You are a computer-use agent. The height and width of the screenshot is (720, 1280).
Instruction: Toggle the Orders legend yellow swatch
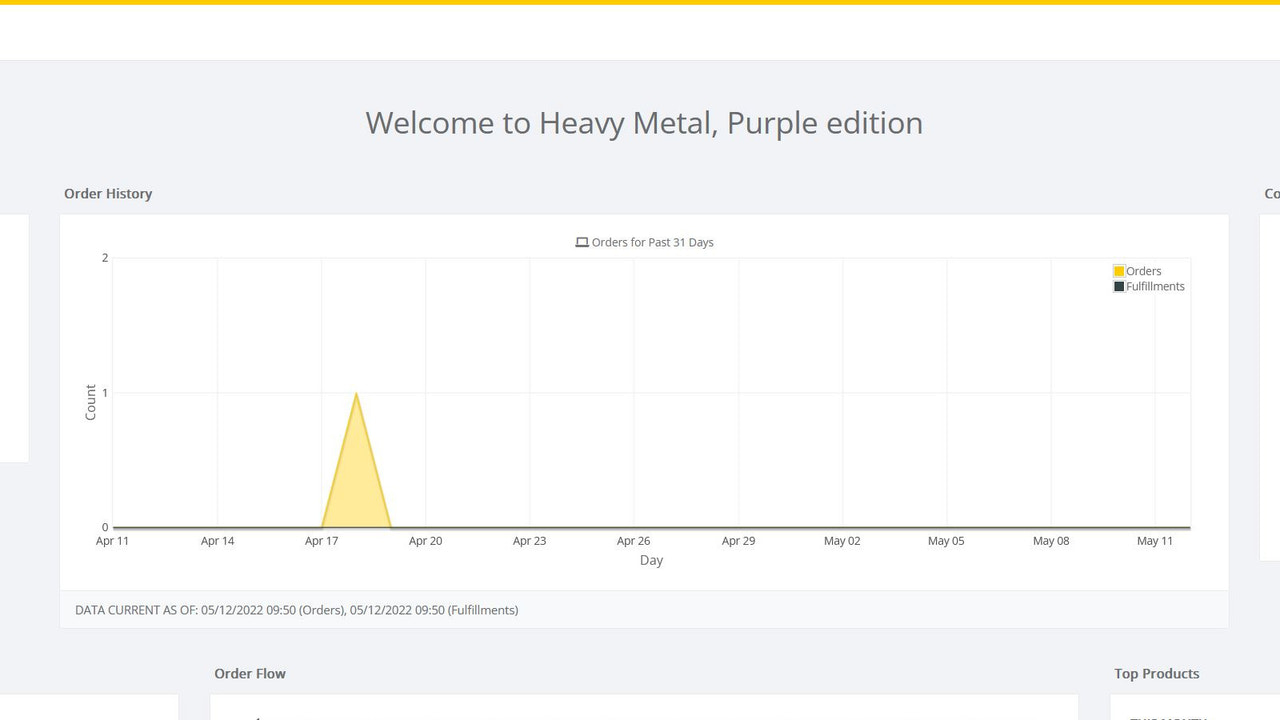click(x=1119, y=271)
